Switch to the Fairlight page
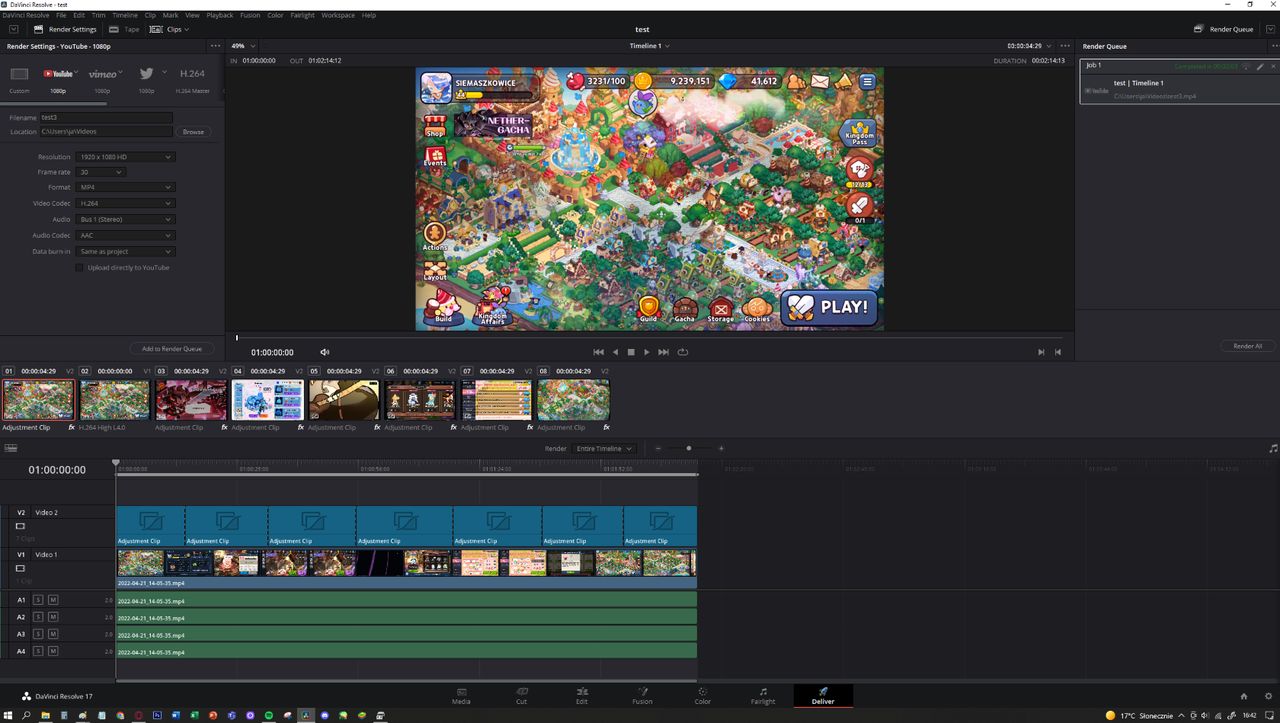Viewport: 1280px width, 723px height. pos(763,695)
